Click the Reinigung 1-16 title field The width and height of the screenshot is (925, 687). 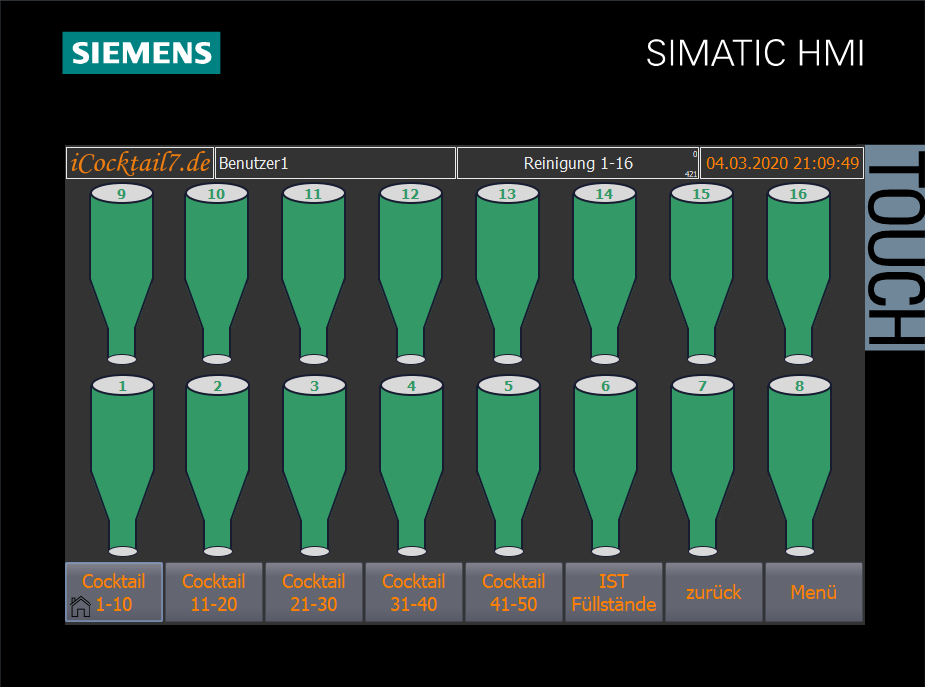tap(578, 163)
